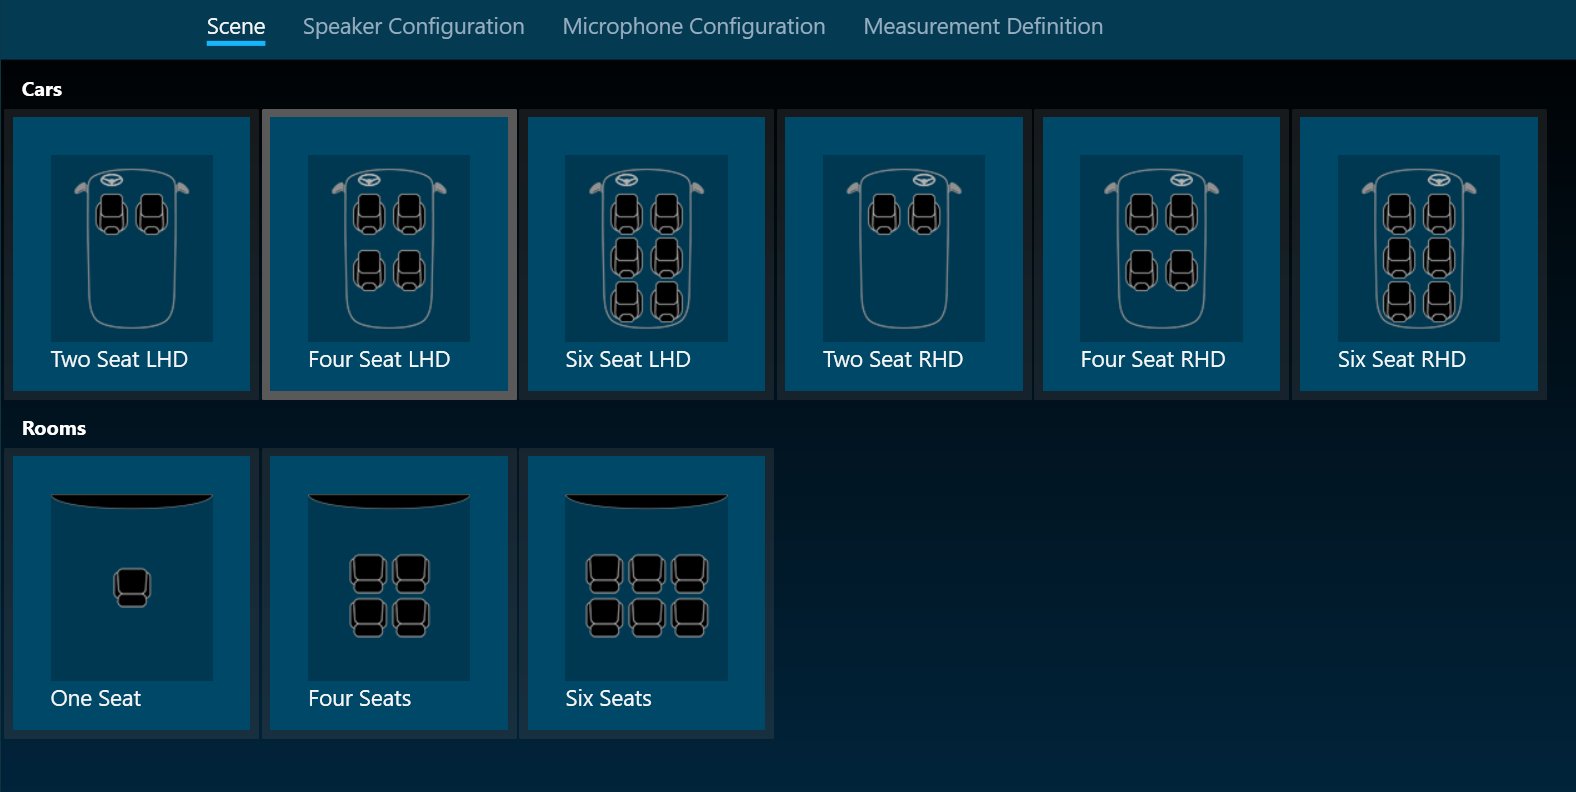Click the 'Two Seat RHD' label
This screenshot has height=792, width=1576.
click(893, 360)
